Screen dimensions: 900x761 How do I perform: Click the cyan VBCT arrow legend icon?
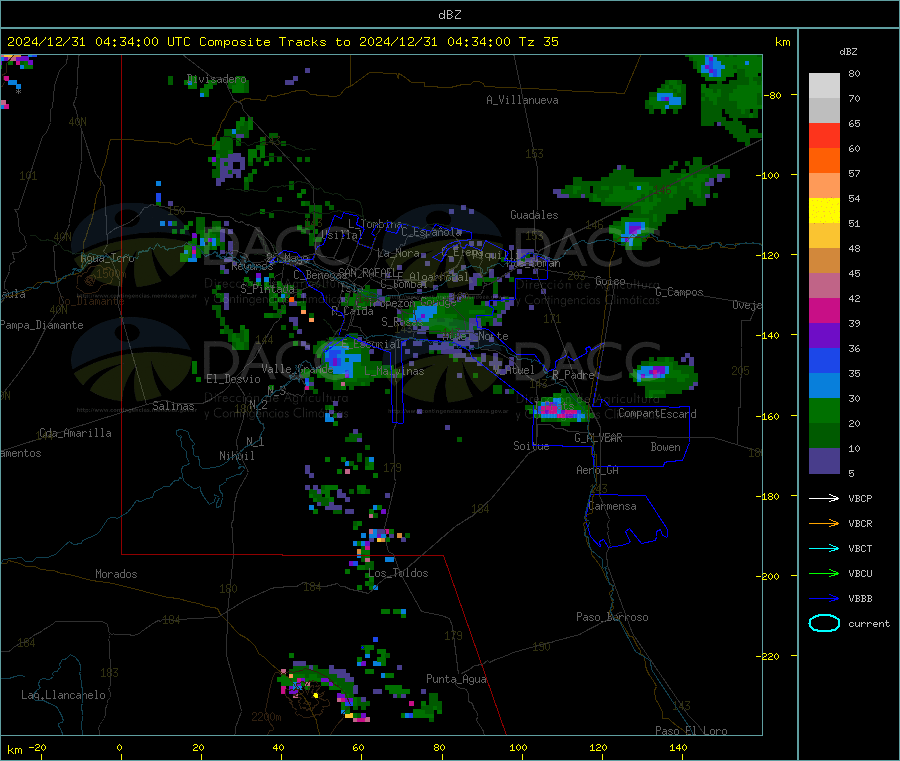pos(824,548)
